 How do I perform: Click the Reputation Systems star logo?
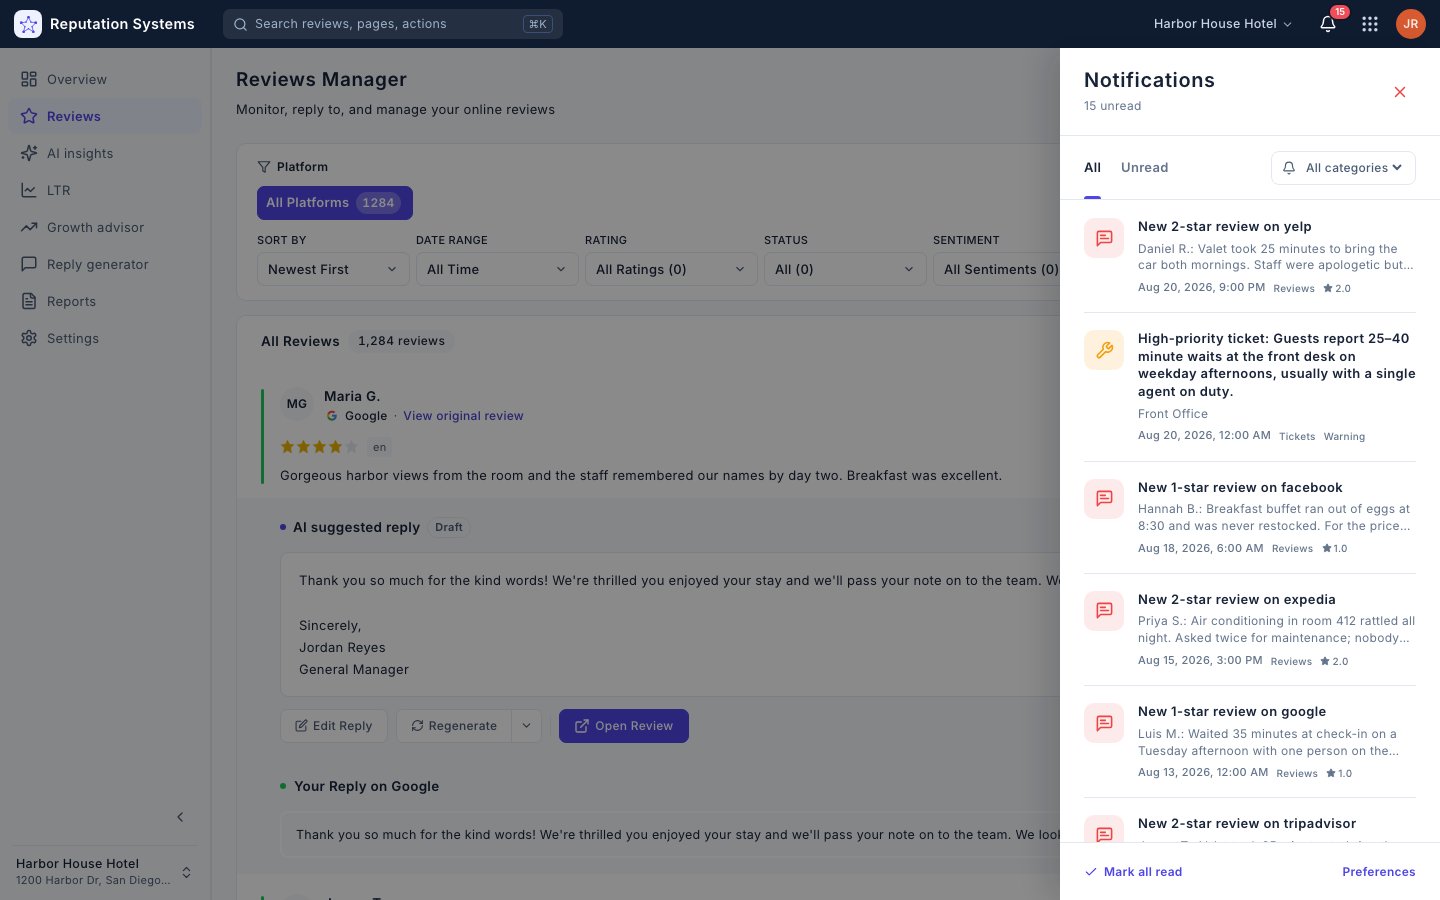[x=28, y=24]
